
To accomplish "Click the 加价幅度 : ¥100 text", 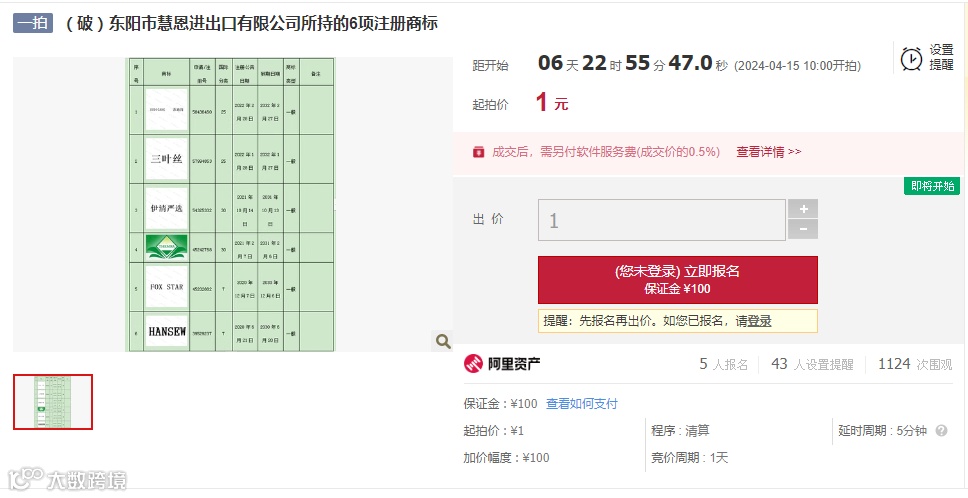I will click(x=506, y=458).
